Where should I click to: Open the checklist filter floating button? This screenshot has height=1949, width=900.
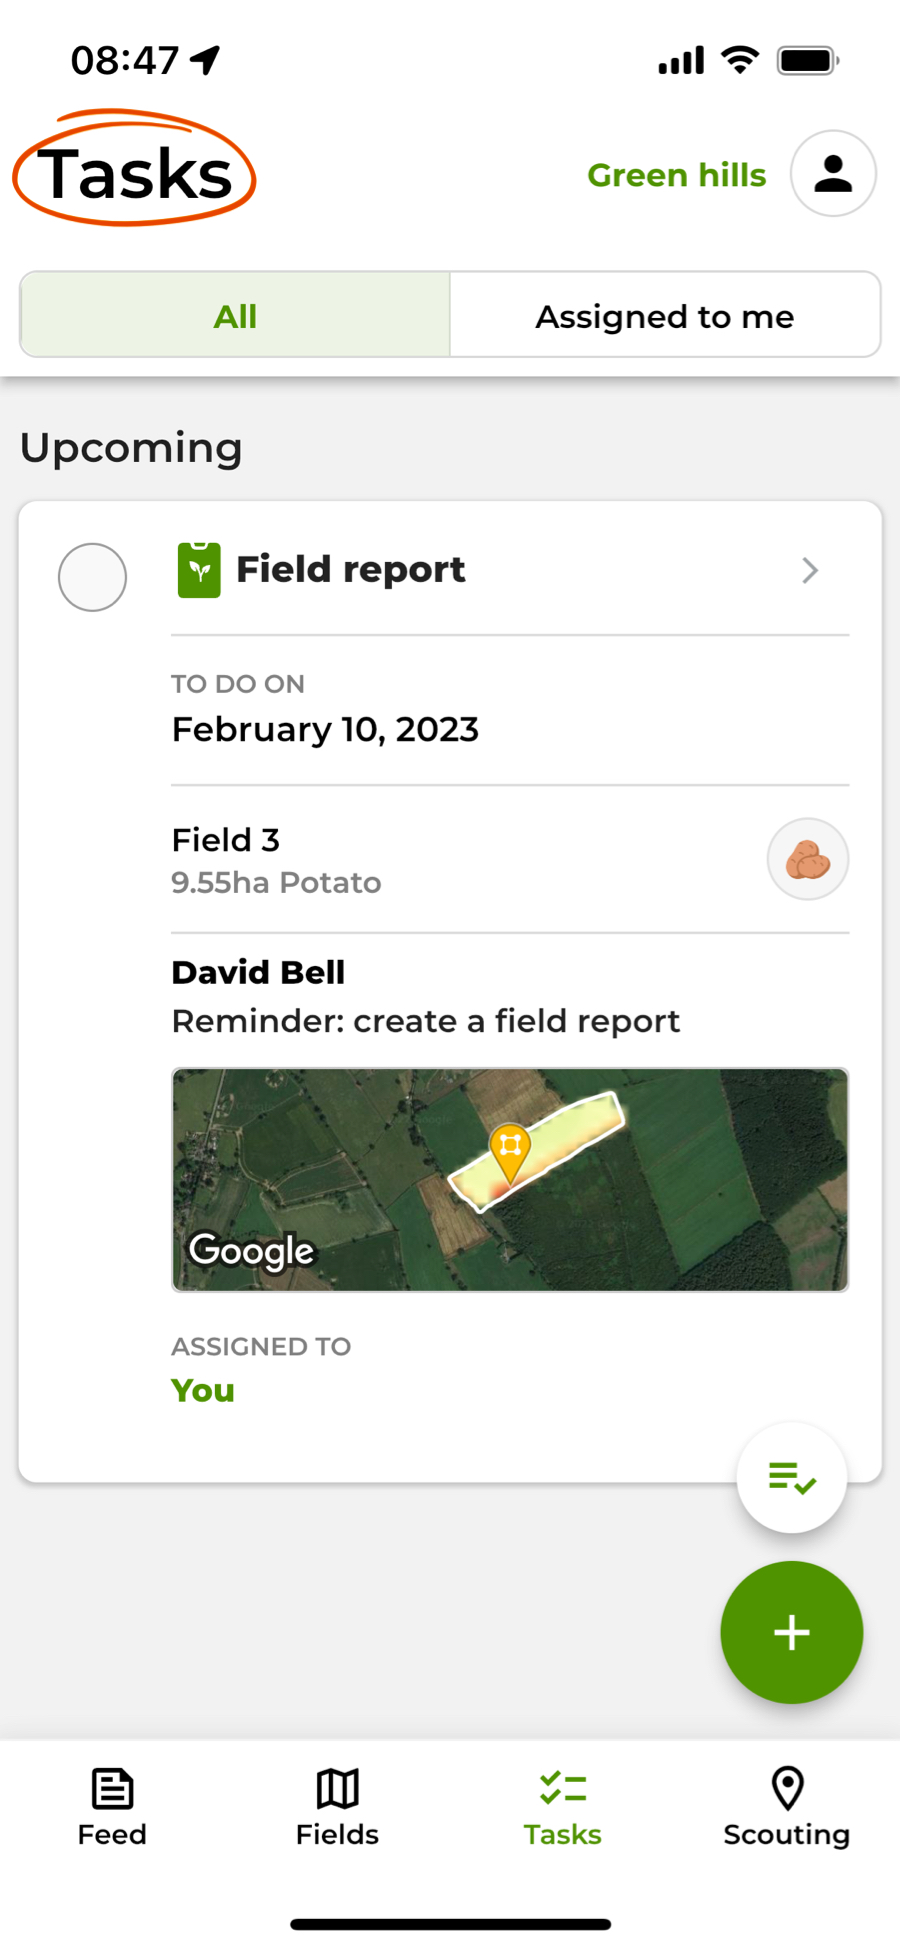791,1478
